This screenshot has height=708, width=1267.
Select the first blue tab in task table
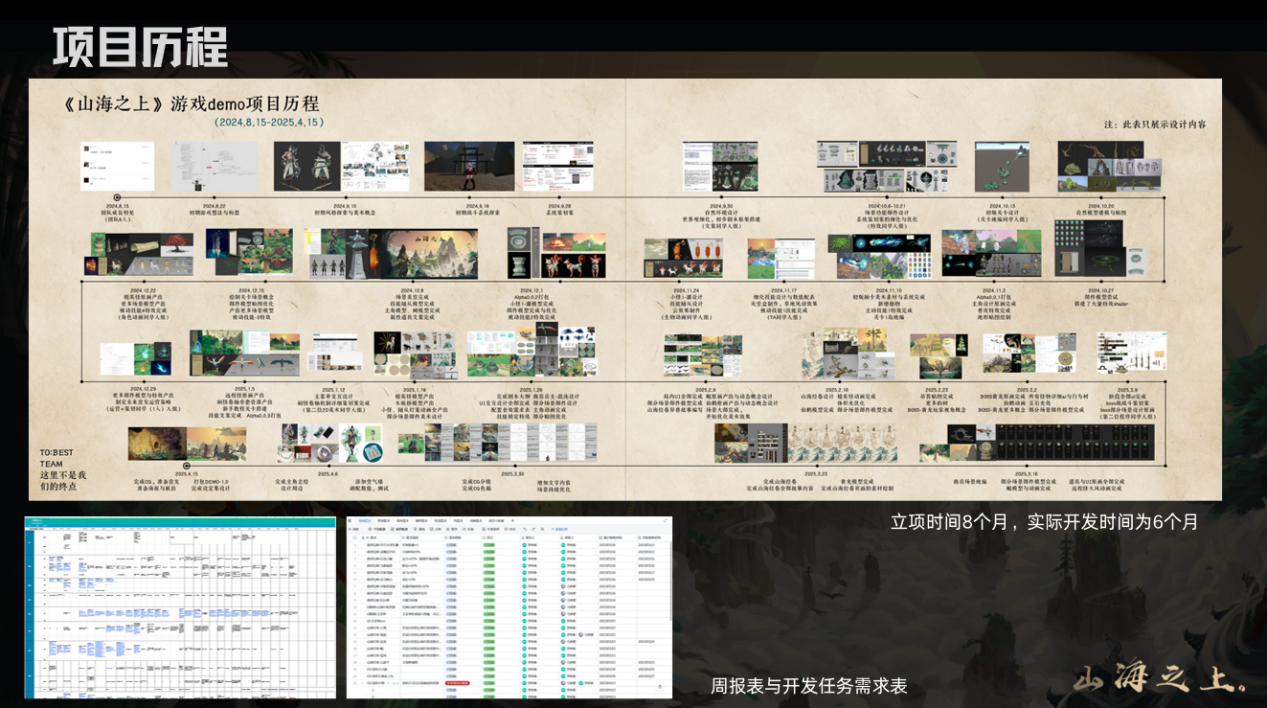point(363,521)
